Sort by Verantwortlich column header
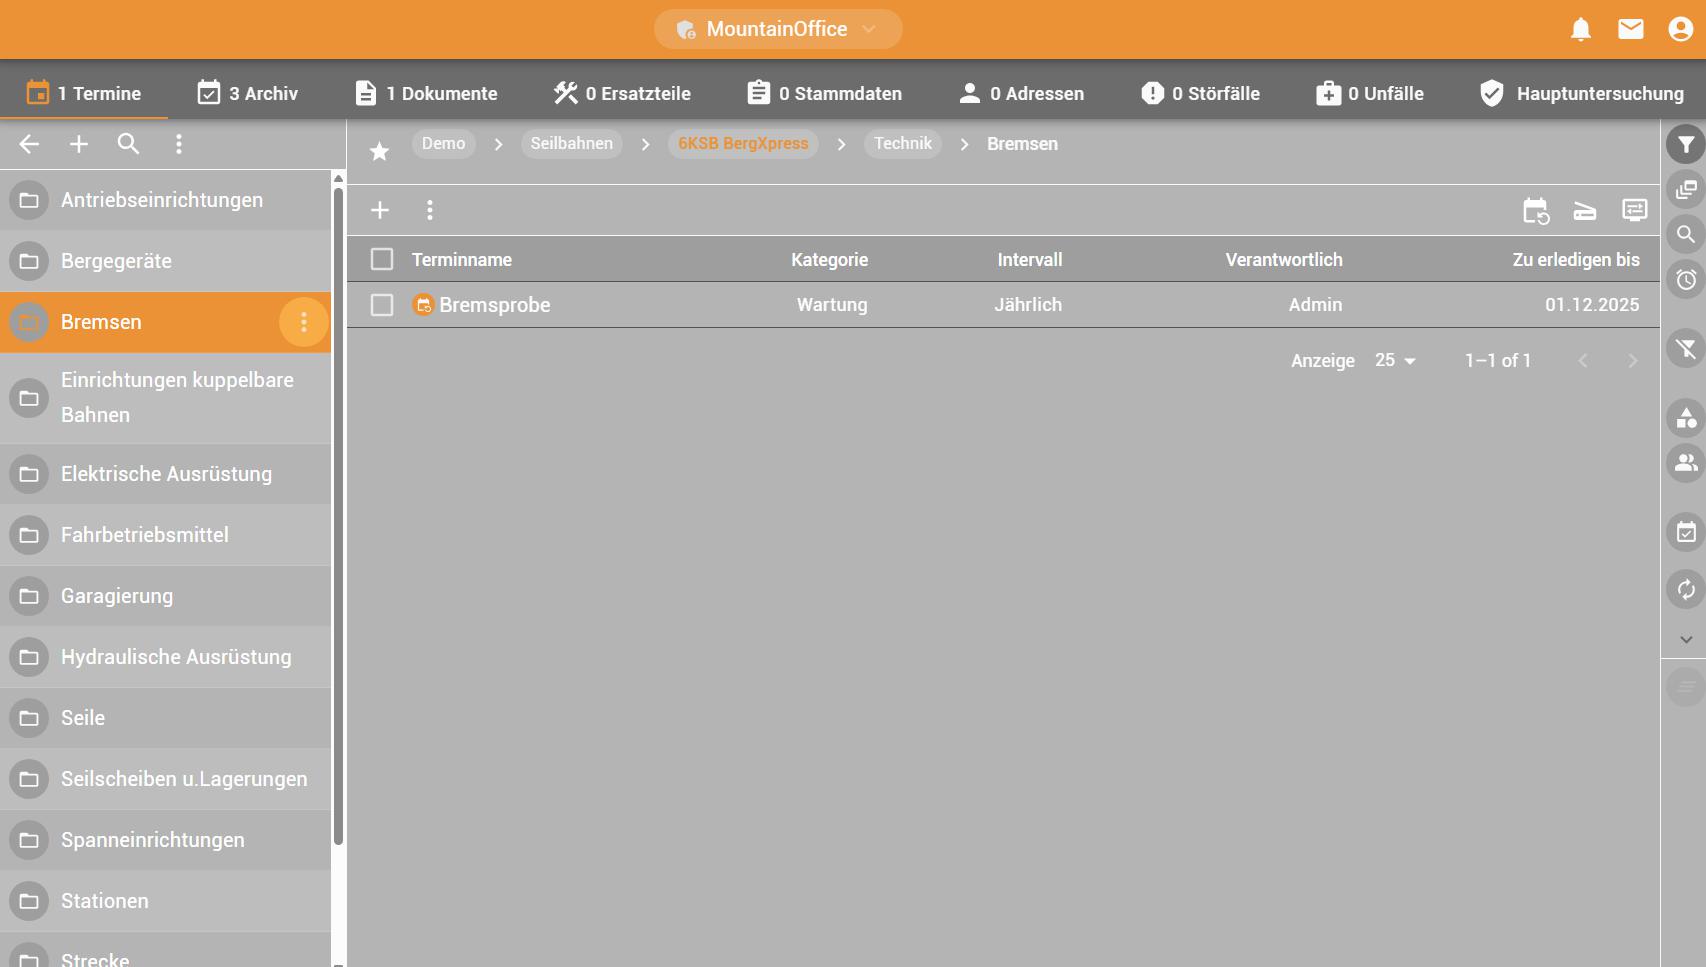The image size is (1706, 967). click(1284, 260)
